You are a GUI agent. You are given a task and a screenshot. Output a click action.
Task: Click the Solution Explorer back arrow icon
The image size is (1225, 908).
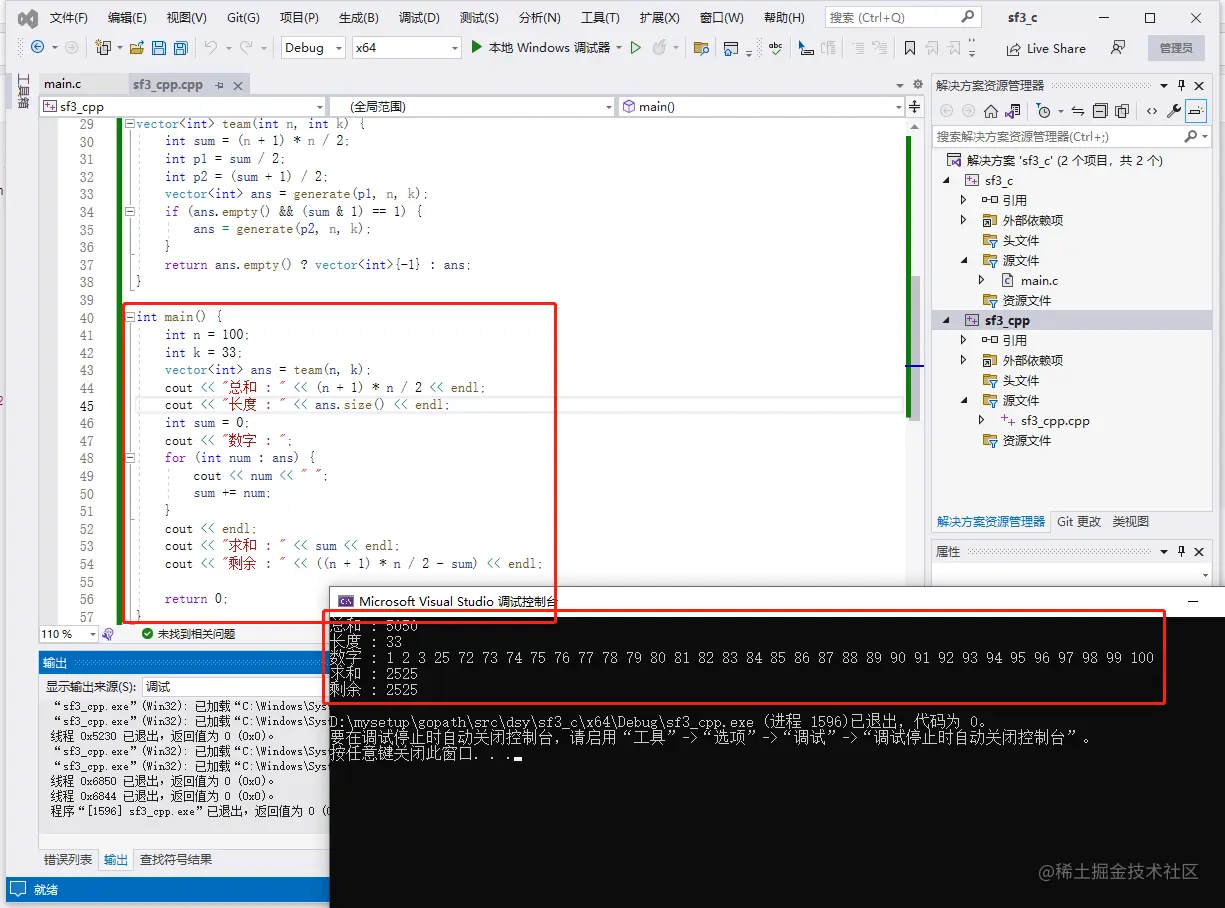point(945,111)
